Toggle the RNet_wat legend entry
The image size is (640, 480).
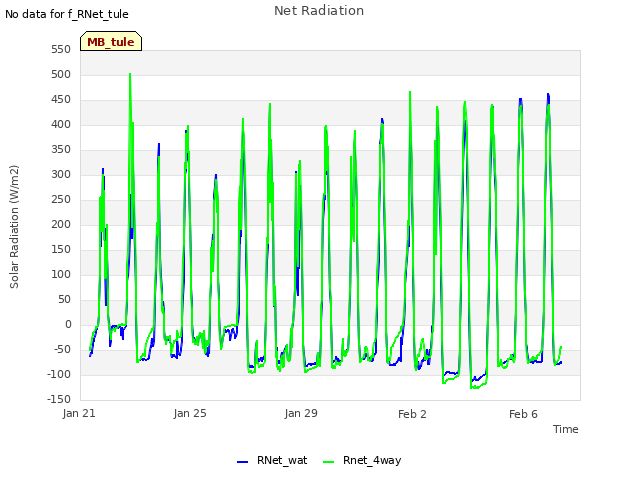tap(272, 460)
